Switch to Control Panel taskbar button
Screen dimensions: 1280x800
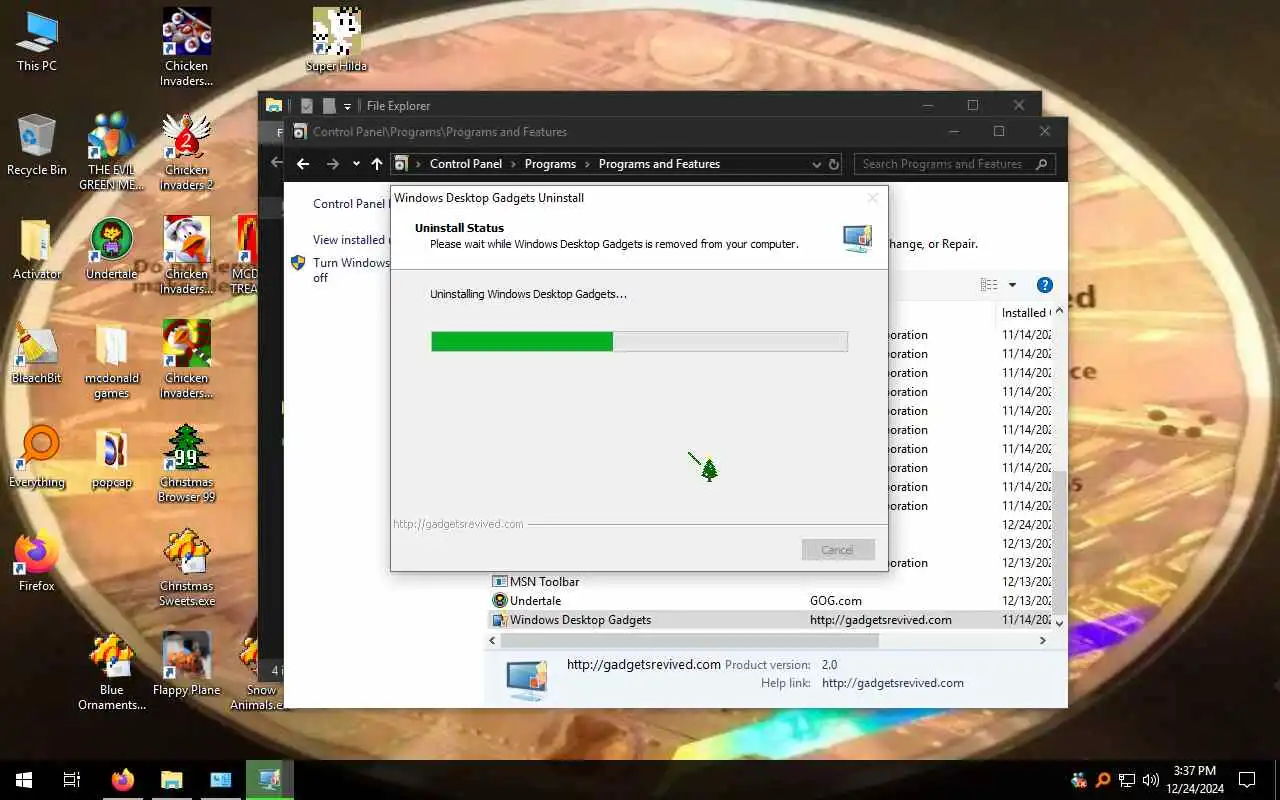pyautogui.click(x=221, y=780)
